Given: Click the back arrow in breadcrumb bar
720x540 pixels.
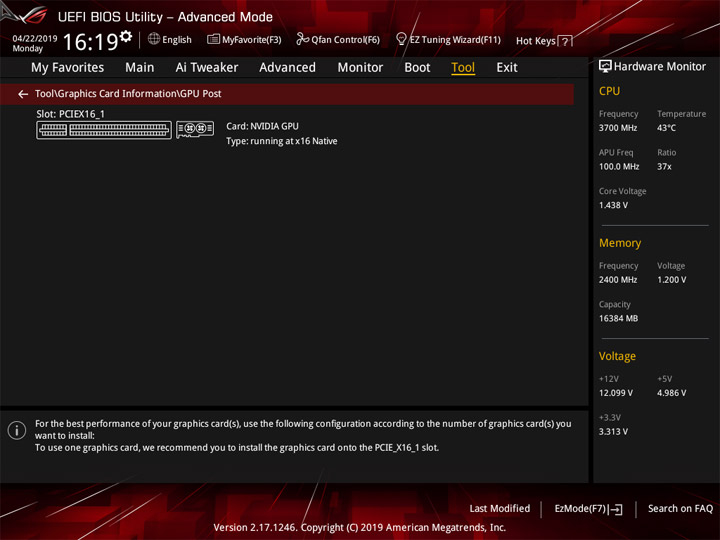Looking at the screenshot, I should coord(22,94).
